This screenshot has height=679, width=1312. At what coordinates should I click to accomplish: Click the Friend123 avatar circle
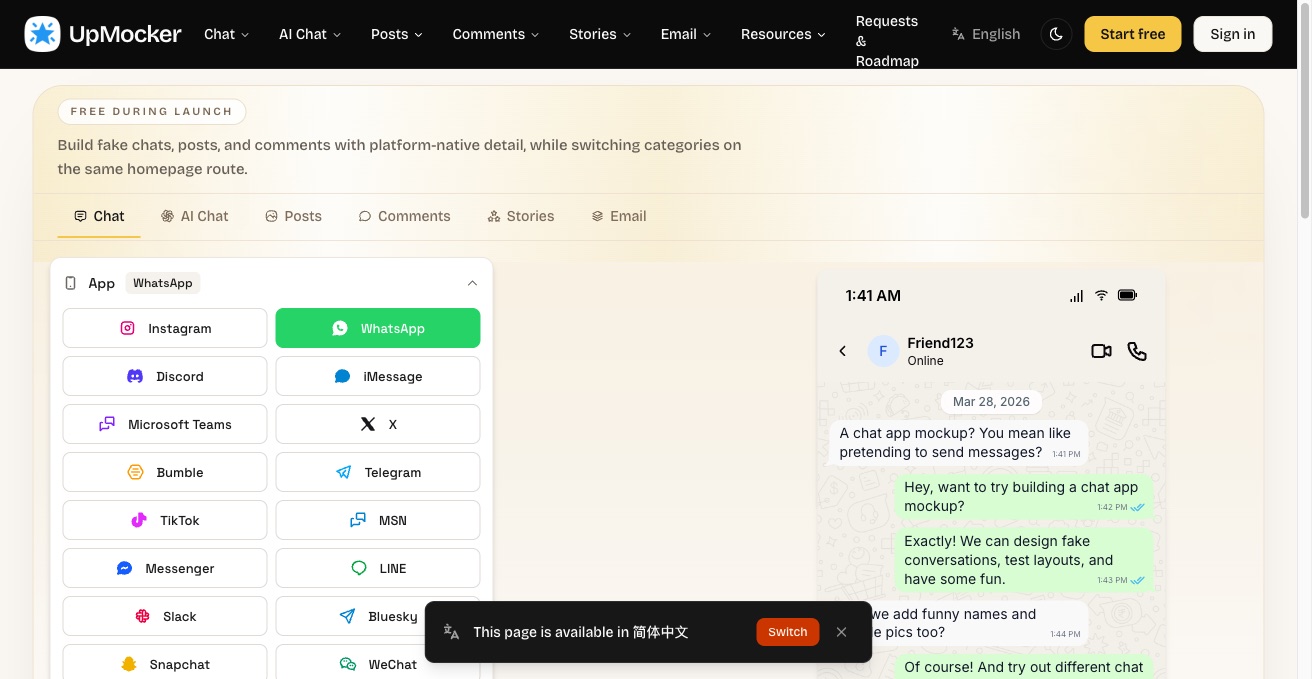pyautogui.click(x=882, y=351)
